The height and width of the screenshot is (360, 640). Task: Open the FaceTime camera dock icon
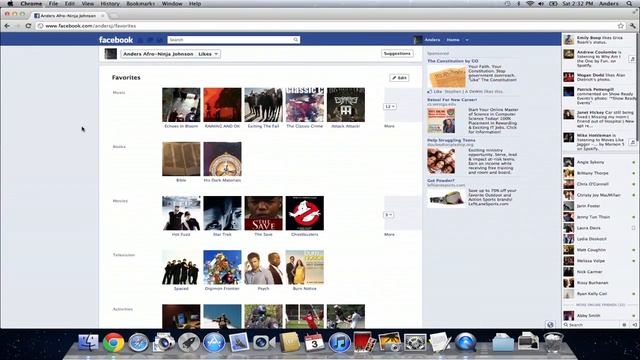pyautogui.click(x=264, y=342)
